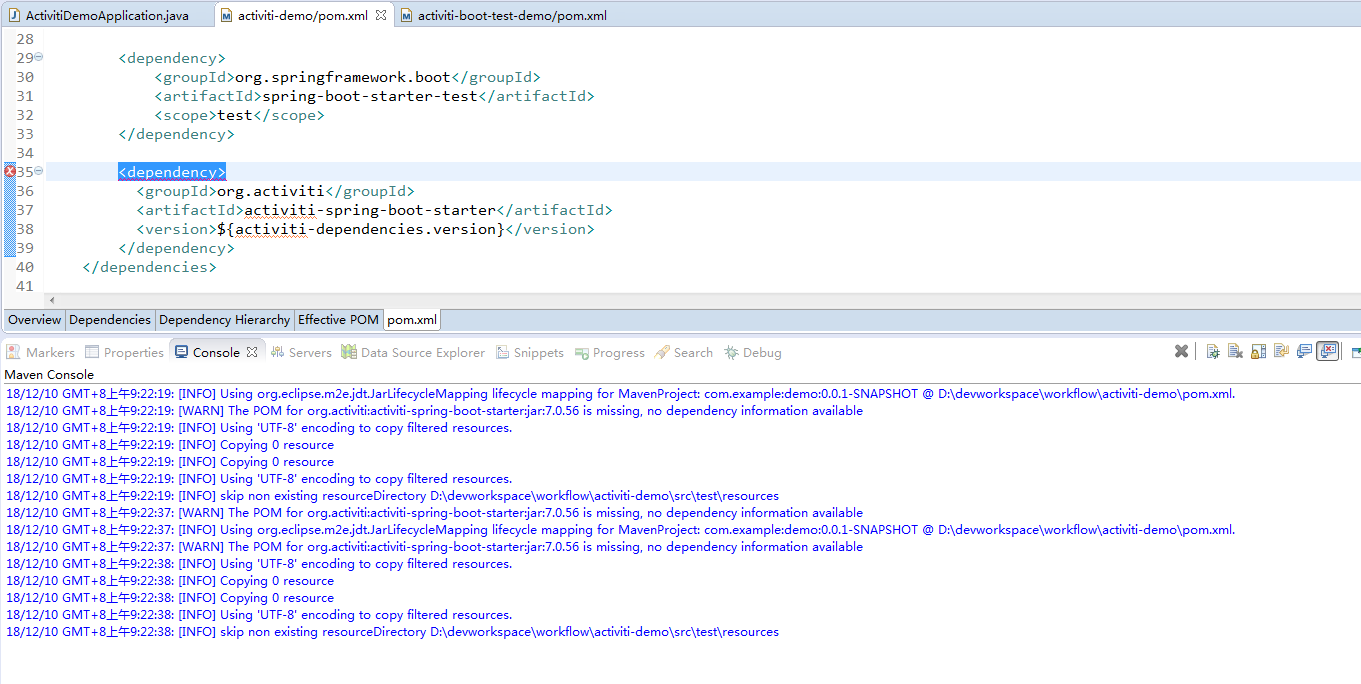Click the activiti-spring-boot-starter artifactId text
This screenshot has height=684, width=1361.
pyautogui.click(x=370, y=210)
